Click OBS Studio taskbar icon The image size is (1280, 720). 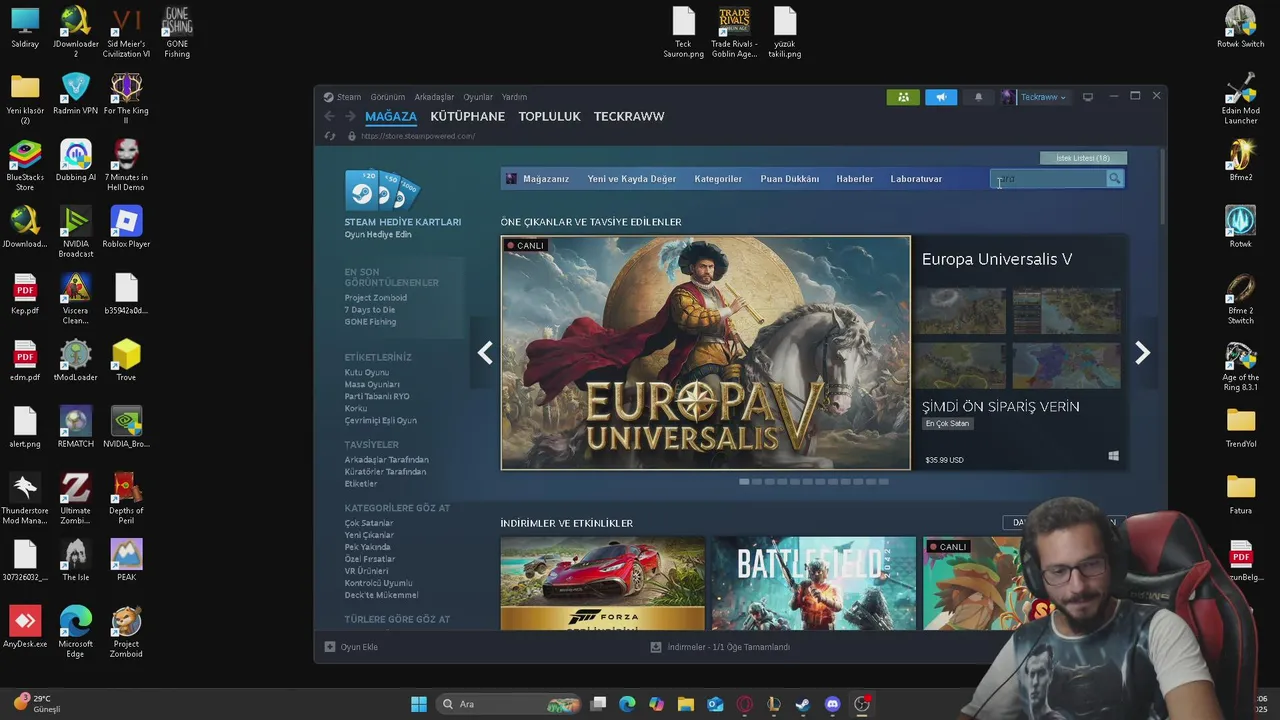[862, 704]
